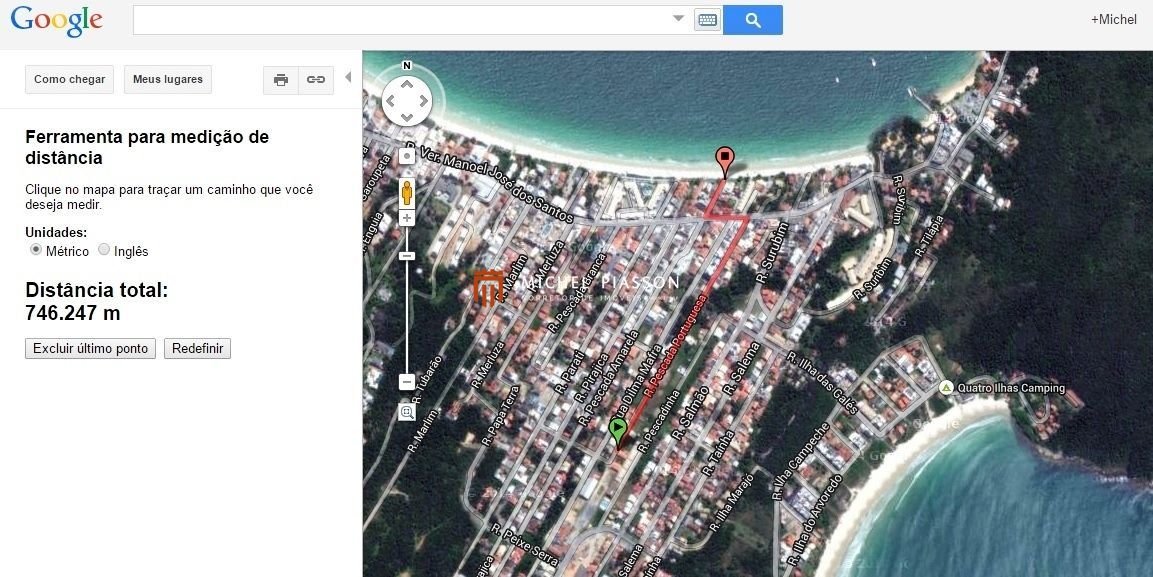Click the zoom-to-area magnifier icon on the map
Image resolution: width=1153 pixels, height=577 pixels.
(x=407, y=412)
